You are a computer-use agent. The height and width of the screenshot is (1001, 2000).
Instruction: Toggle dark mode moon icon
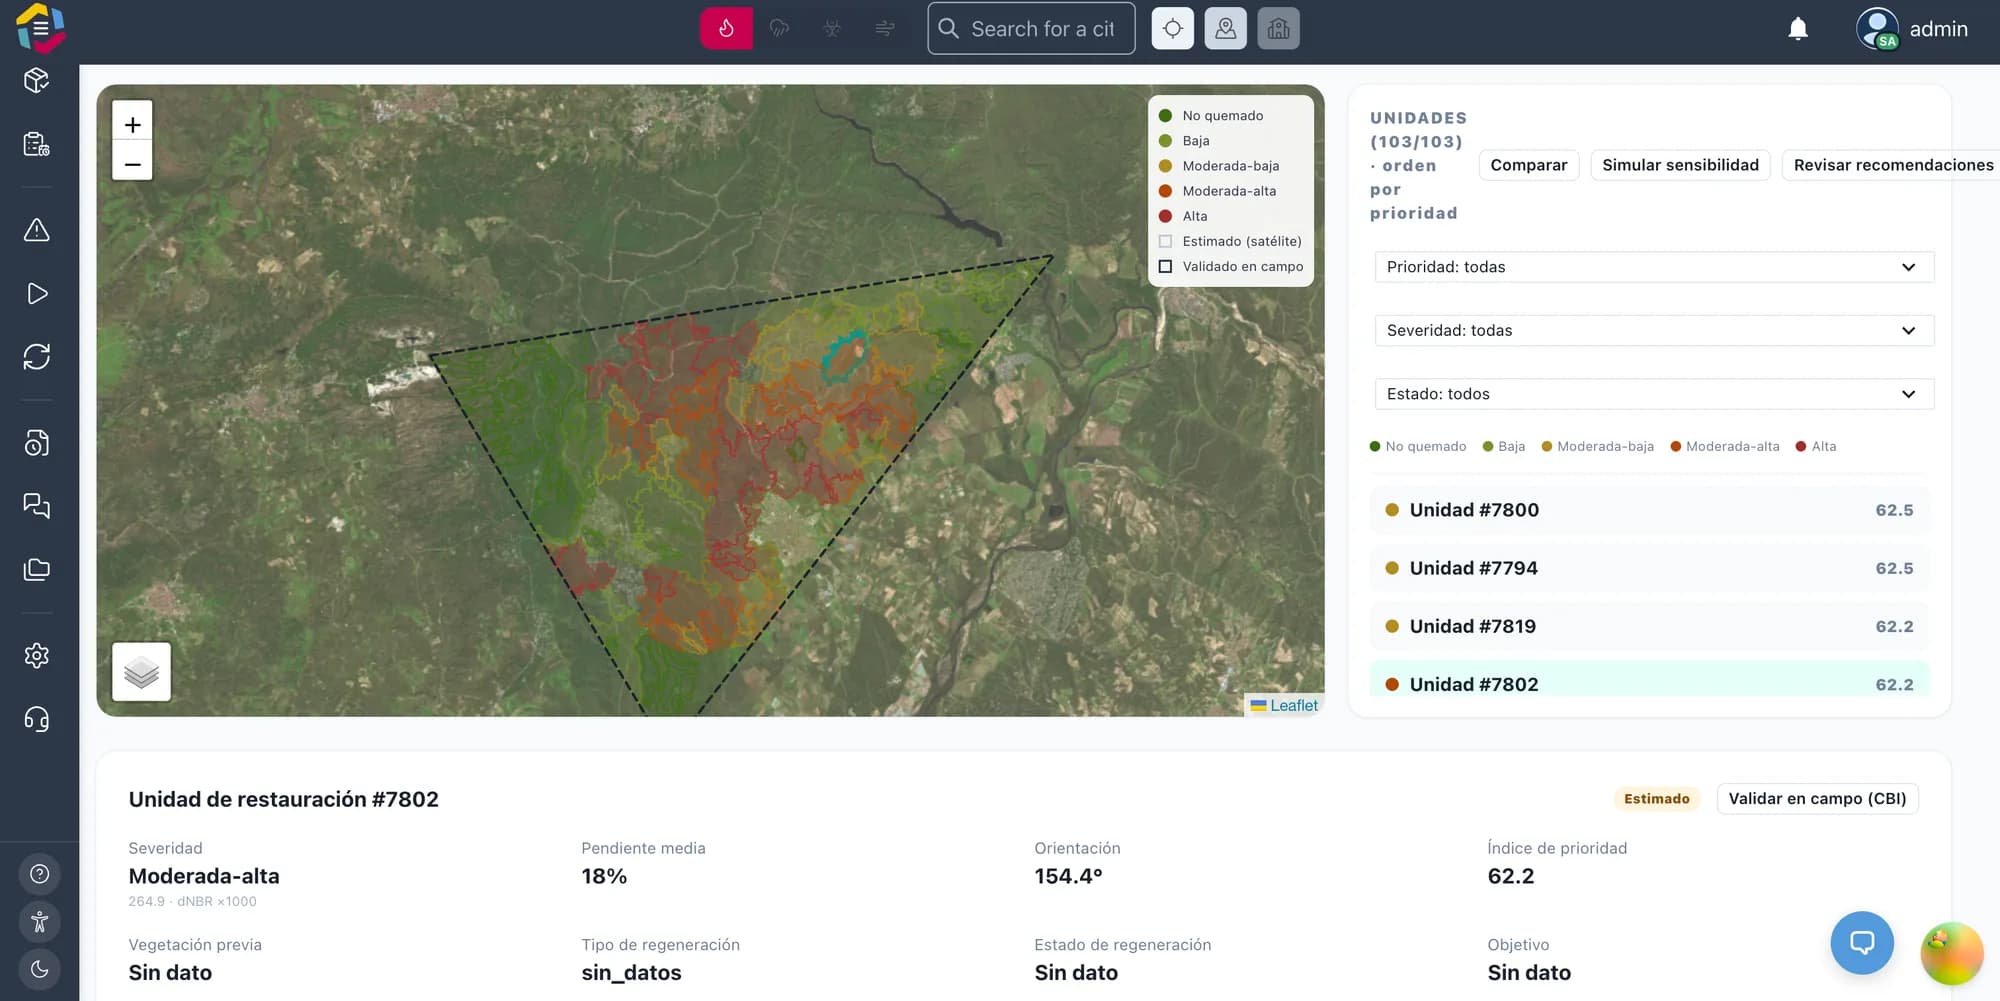pyautogui.click(x=40, y=969)
